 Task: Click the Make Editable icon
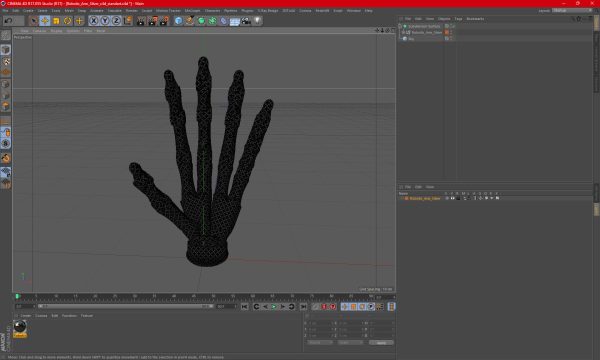click(5, 35)
